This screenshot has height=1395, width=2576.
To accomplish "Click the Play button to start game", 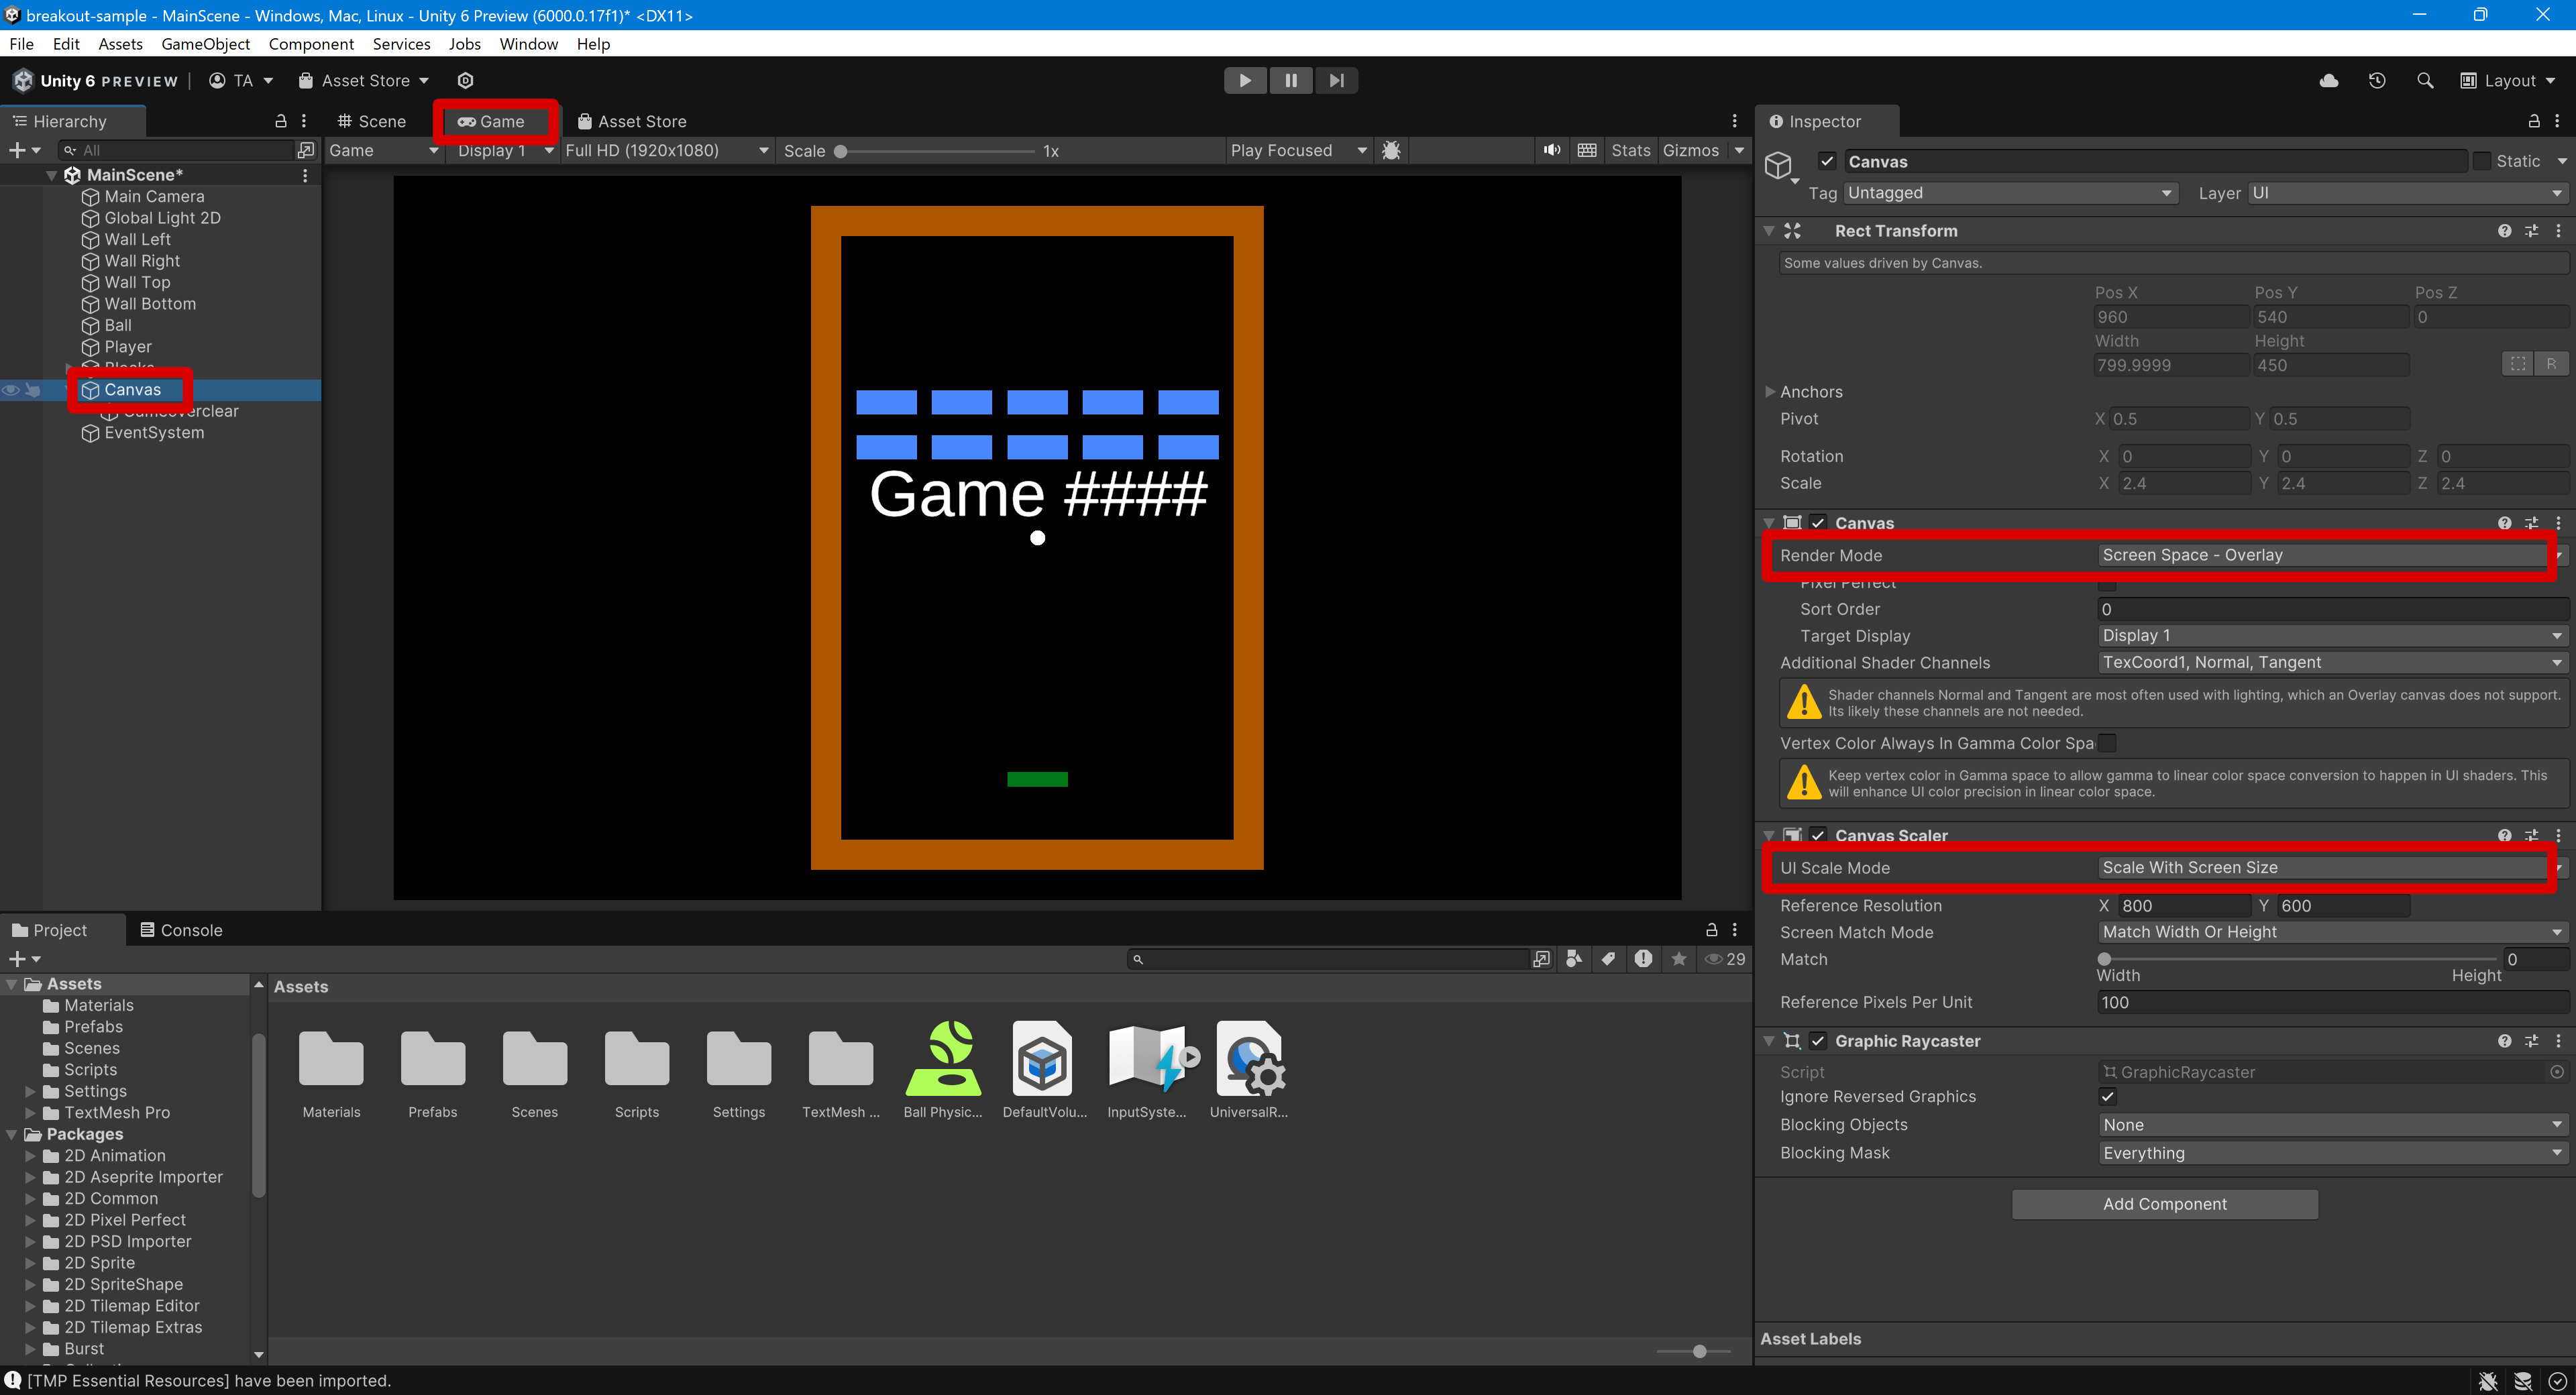I will click(x=1243, y=79).
